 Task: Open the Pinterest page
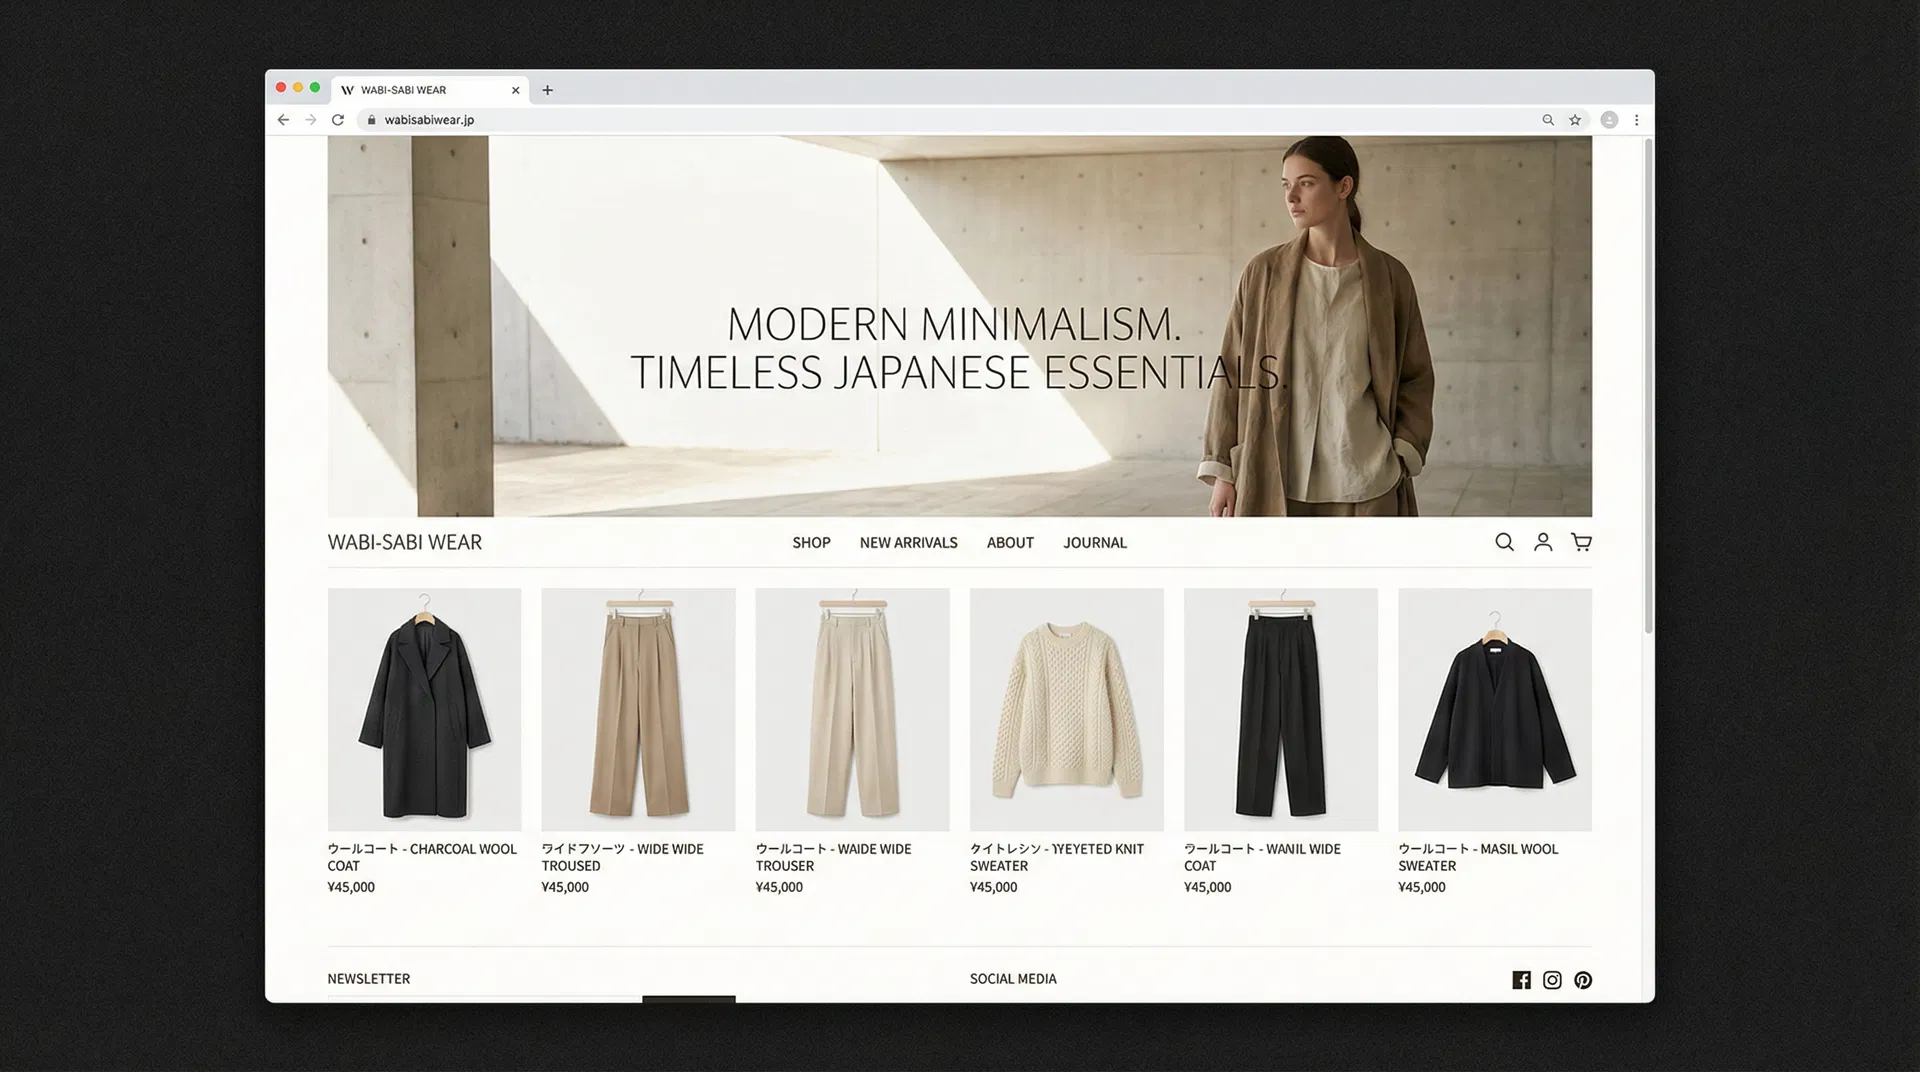tap(1582, 980)
